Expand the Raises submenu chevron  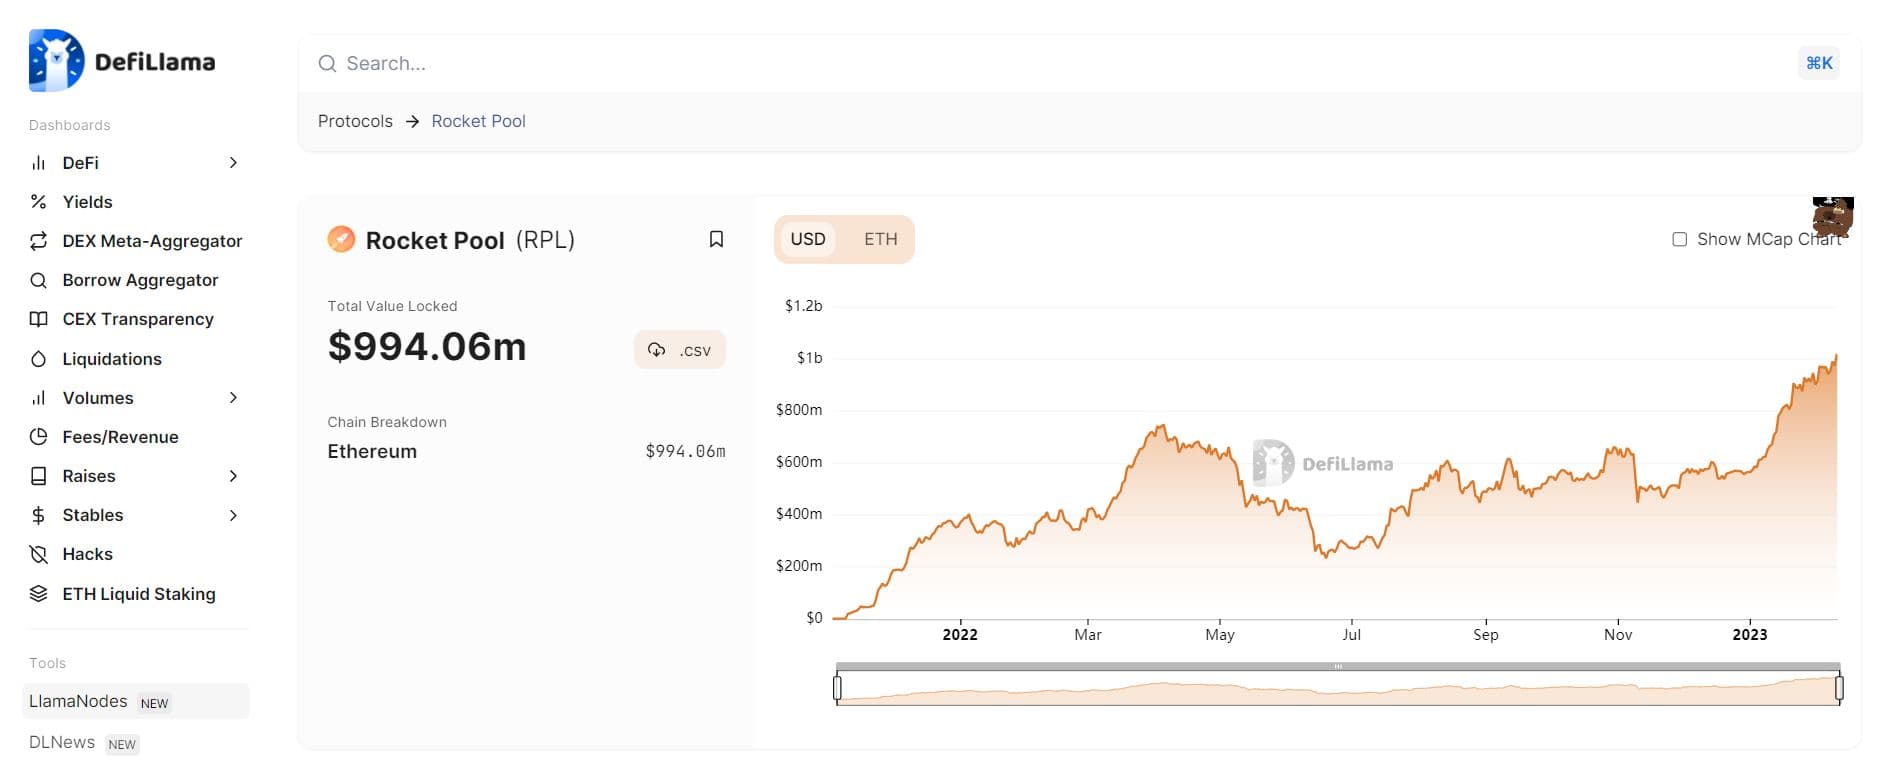(233, 476)
